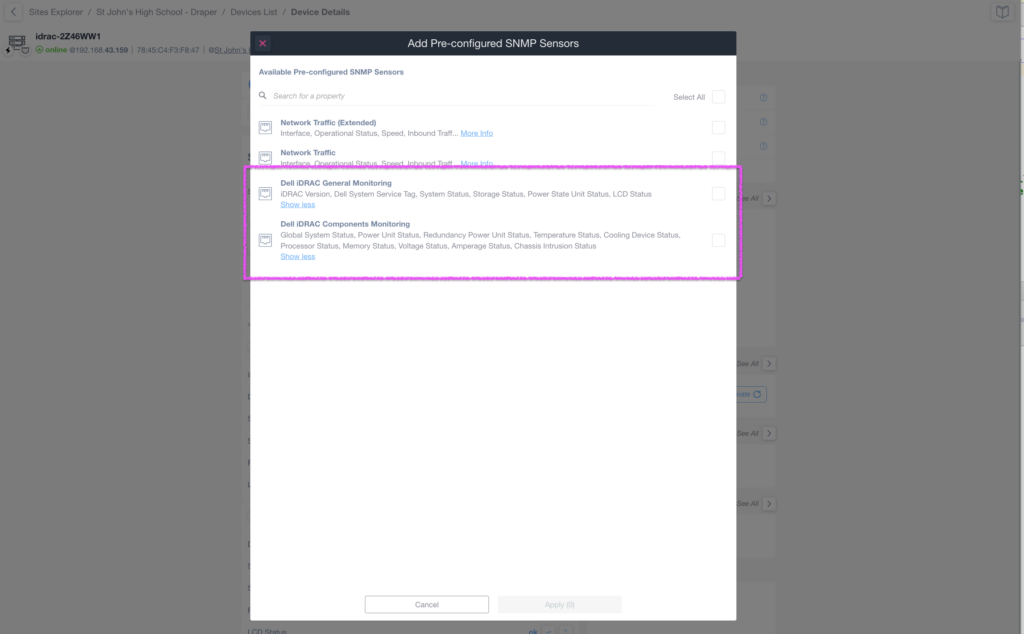Screen dimensions: 1024x634
Task: Click the Dell iDRAC Components Monitoring sensor icon
Action: [265, 240]
